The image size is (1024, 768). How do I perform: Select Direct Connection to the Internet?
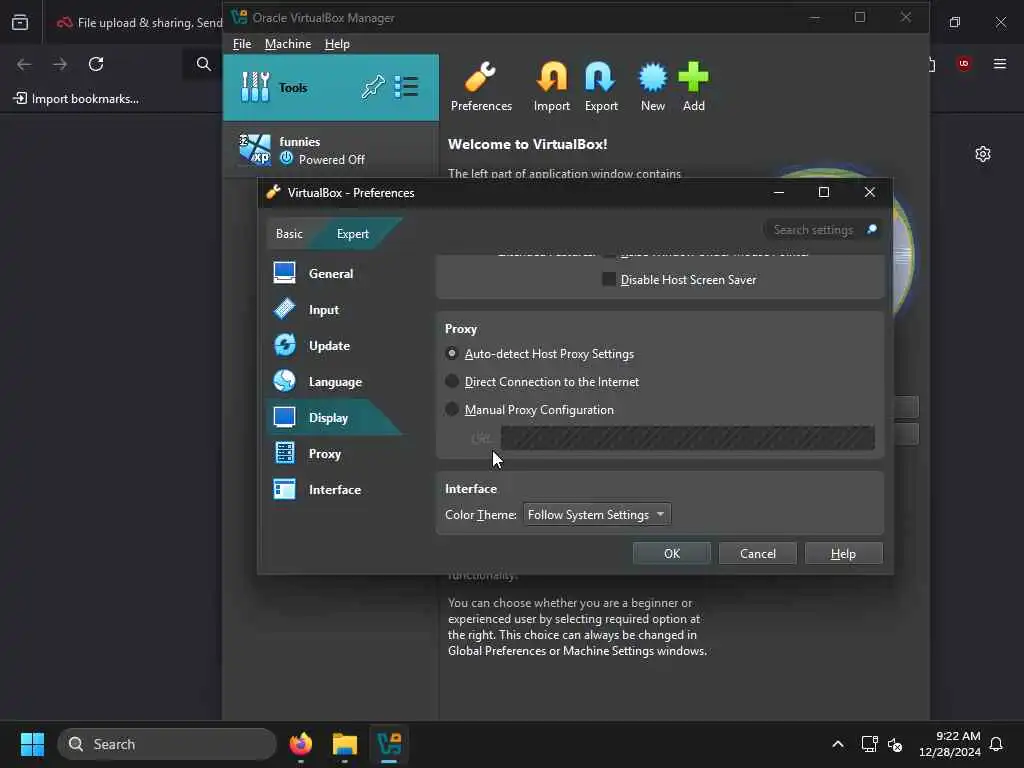tap(451, 381)
